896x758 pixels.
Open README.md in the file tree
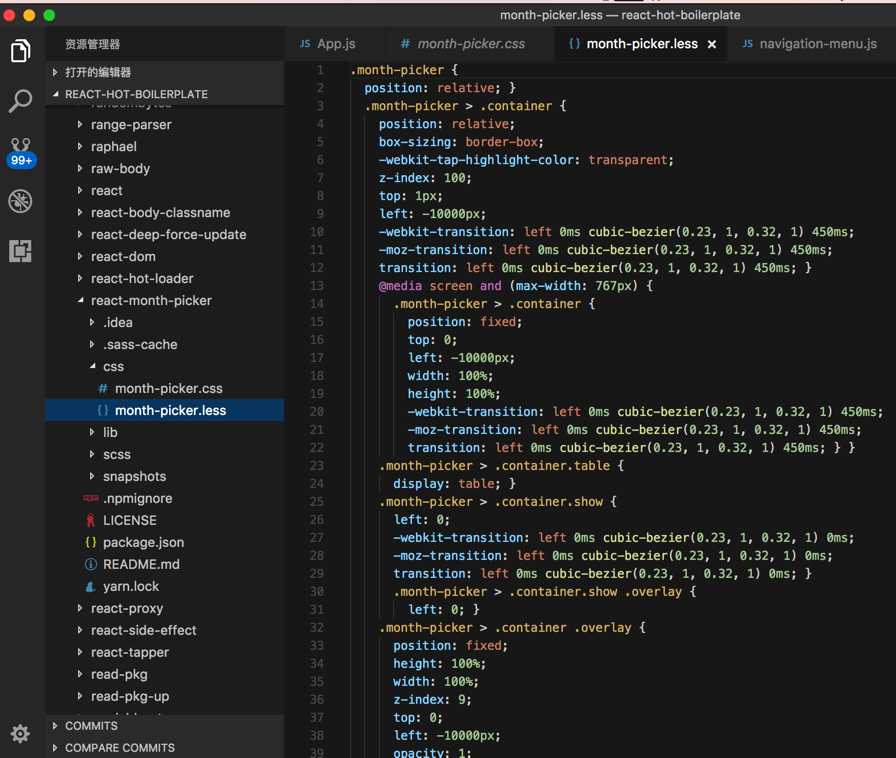click(141, 564)
